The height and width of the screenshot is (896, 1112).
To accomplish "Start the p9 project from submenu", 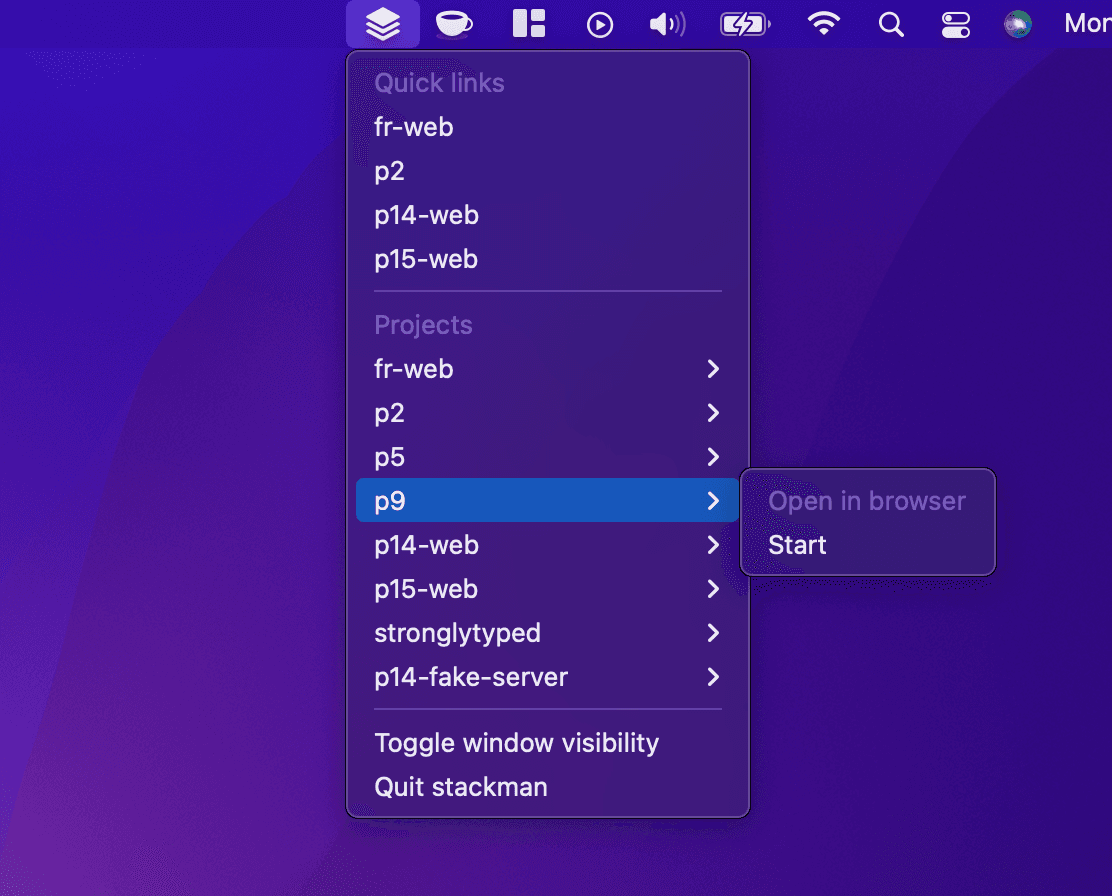I will coord(797,545).
